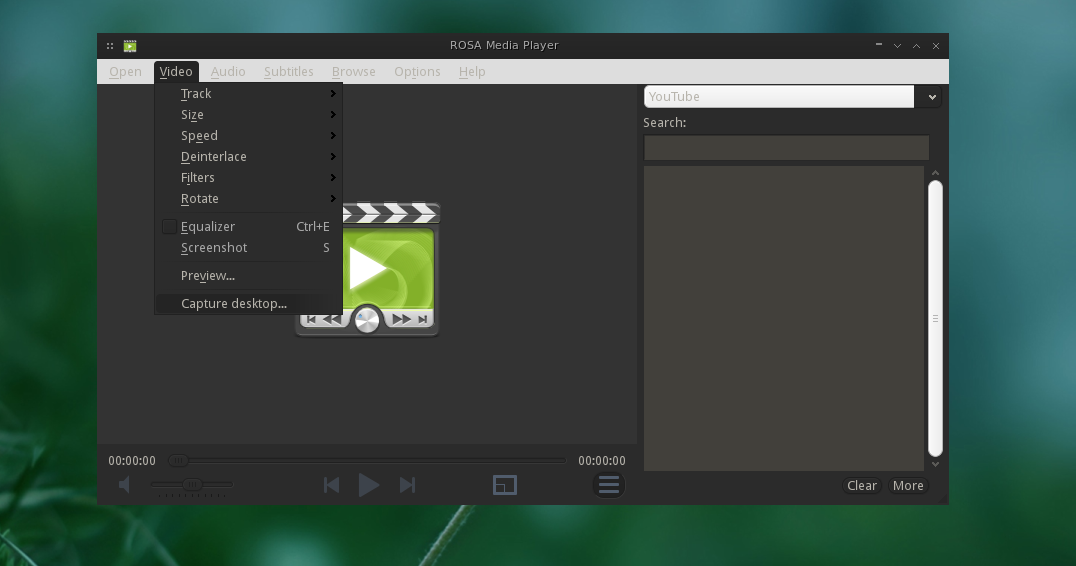Expand the Rotate submenu
This screenshot has height=566, width=1076.
[248, 198]
